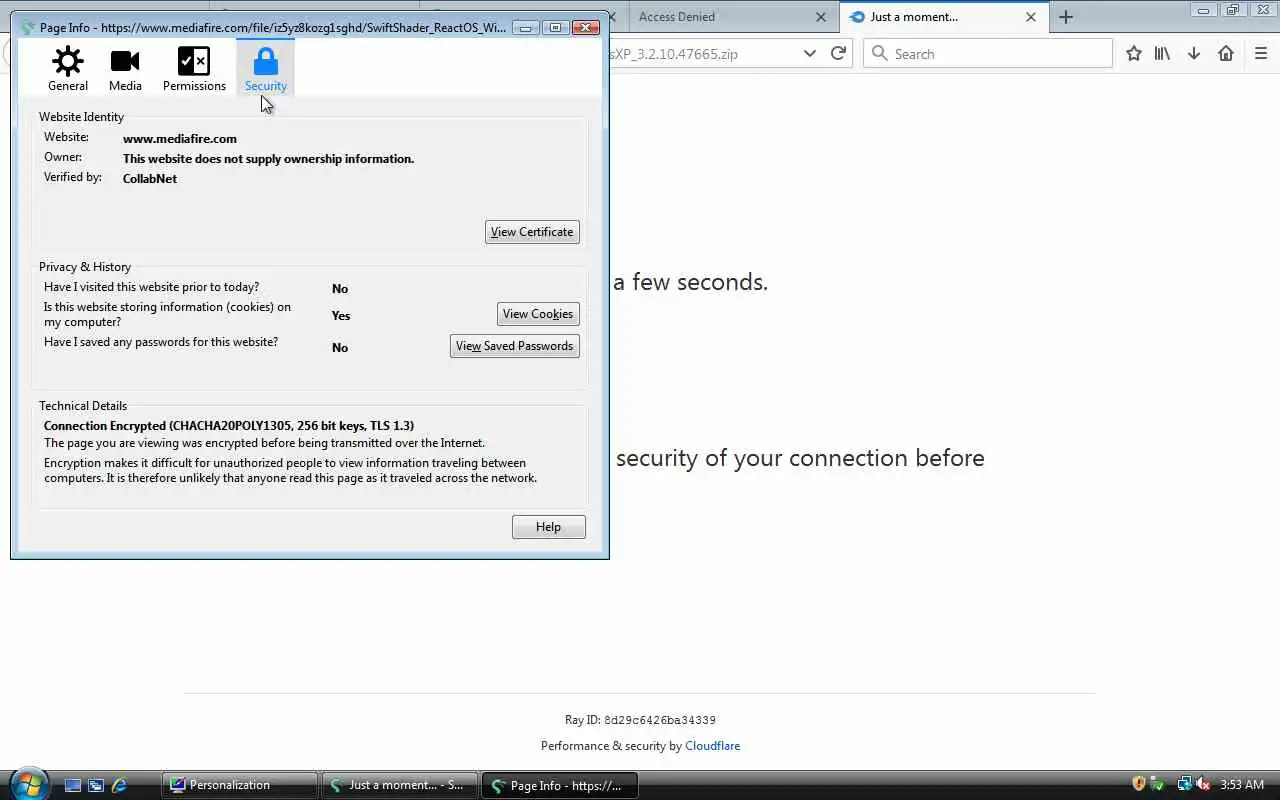1280x800 pixels.
Task: Select Page Info taskbar button
Action: pos(560,785)
